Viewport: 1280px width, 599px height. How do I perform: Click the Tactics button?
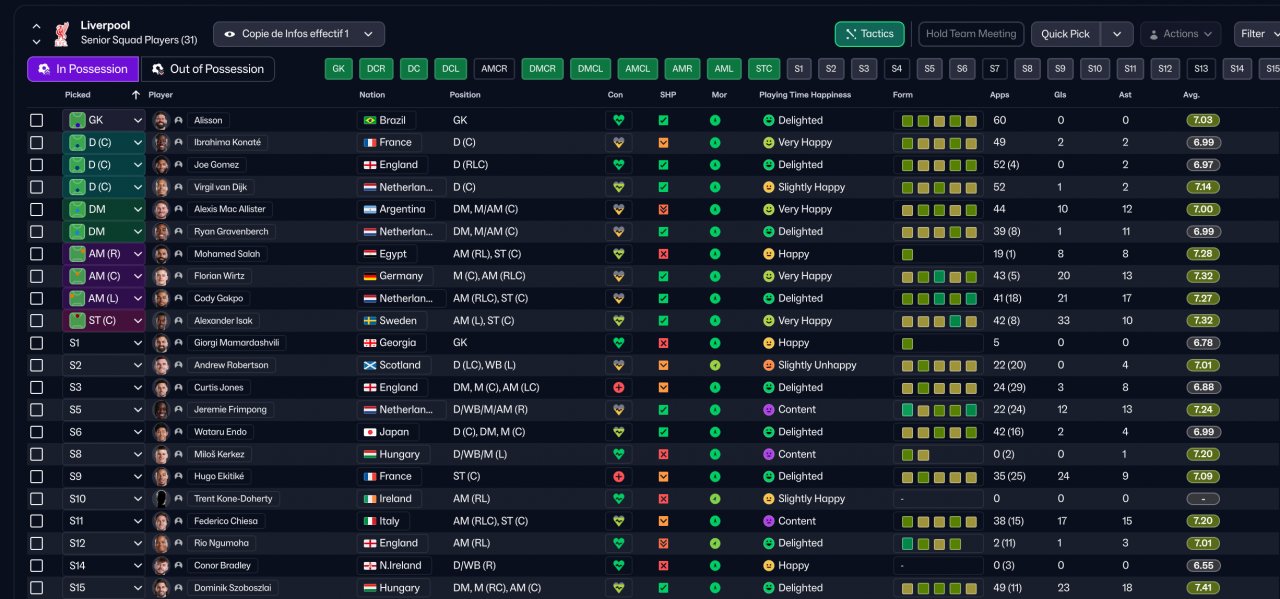(x=870, y=34)
